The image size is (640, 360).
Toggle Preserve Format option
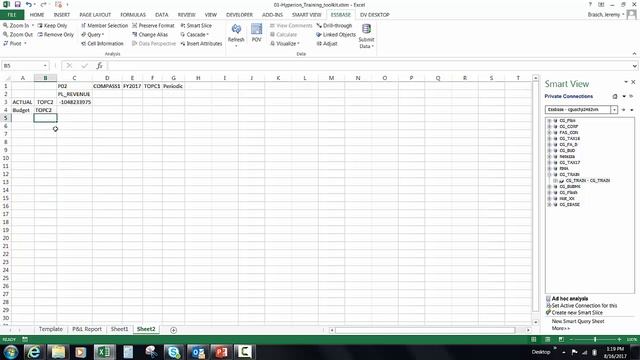(x=153, y=25)
